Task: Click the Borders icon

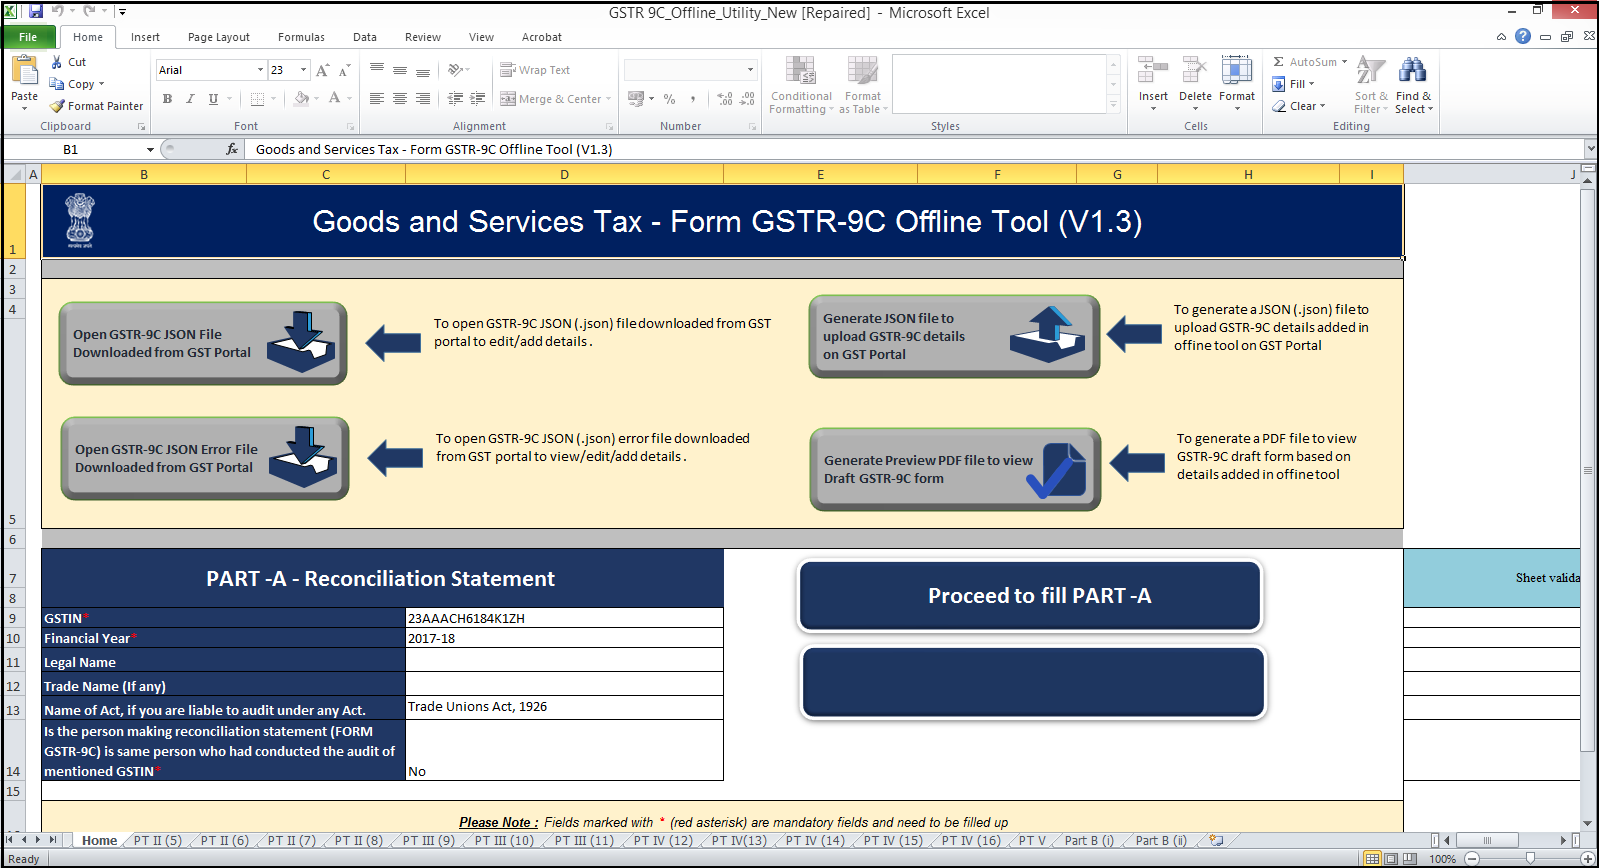Action: pyautogui.click(x=257, y=99)
